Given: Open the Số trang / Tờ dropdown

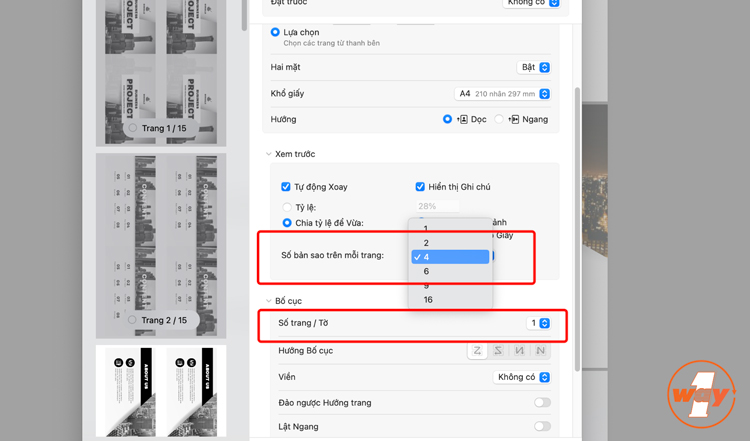Looking at the screenshot, I should pyautogui.click(x=539, y=323).
